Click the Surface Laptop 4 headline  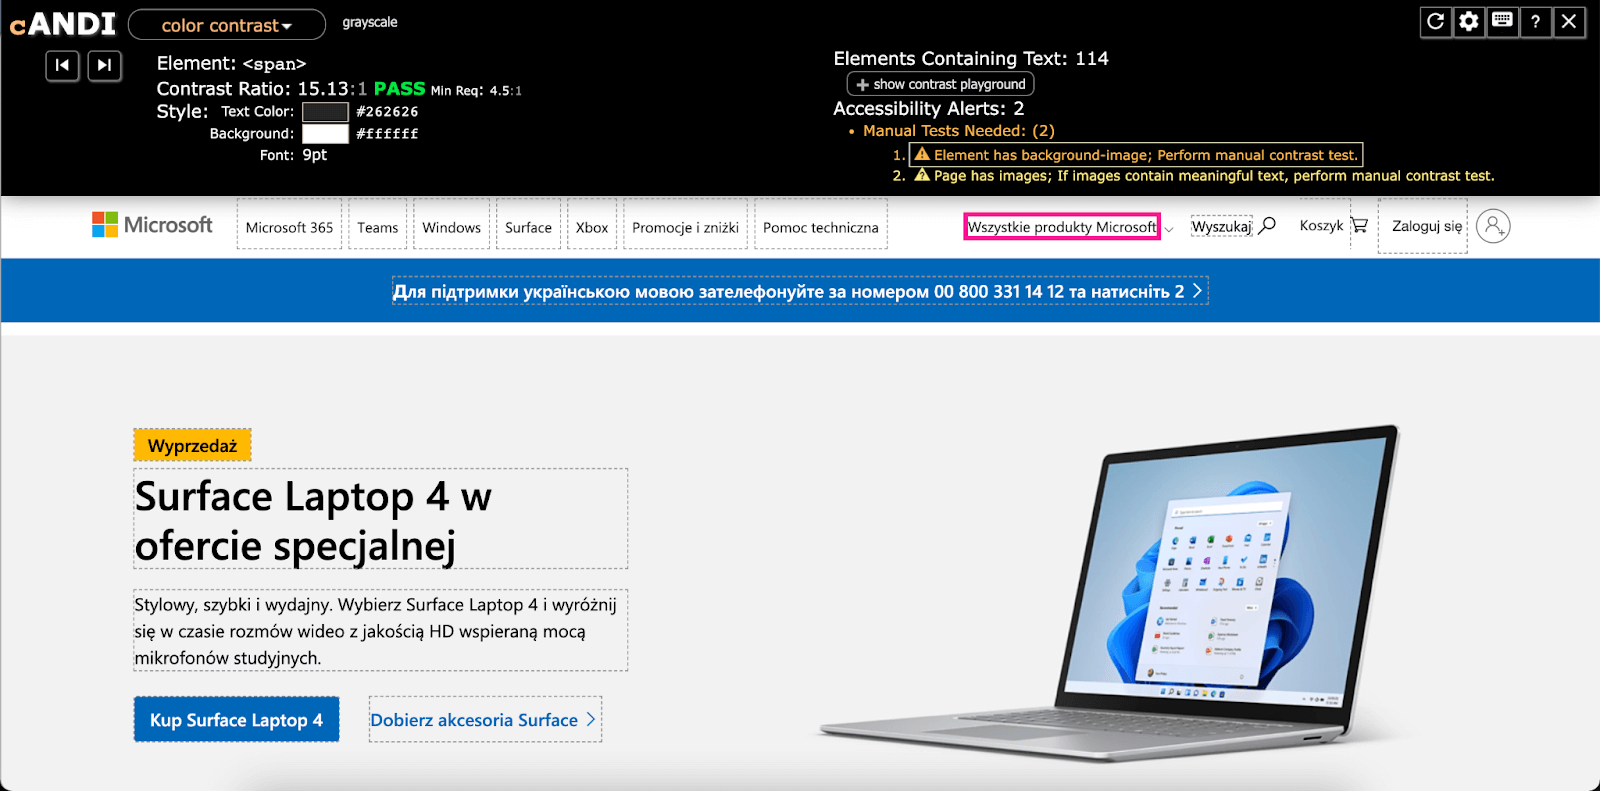click(380, 519)
